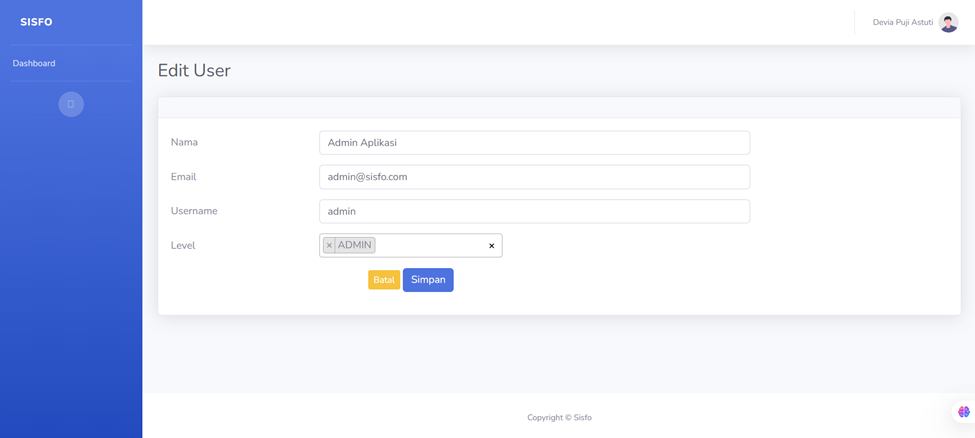Screen dimensions: 975x438
Task: Open Devia Puji Astuti user menu
Action: coord(902,22)
